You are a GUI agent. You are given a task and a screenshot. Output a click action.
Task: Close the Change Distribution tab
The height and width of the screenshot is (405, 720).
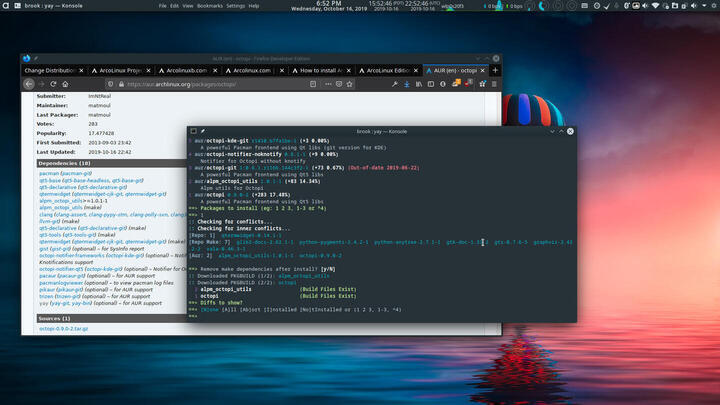pos(81,70)
